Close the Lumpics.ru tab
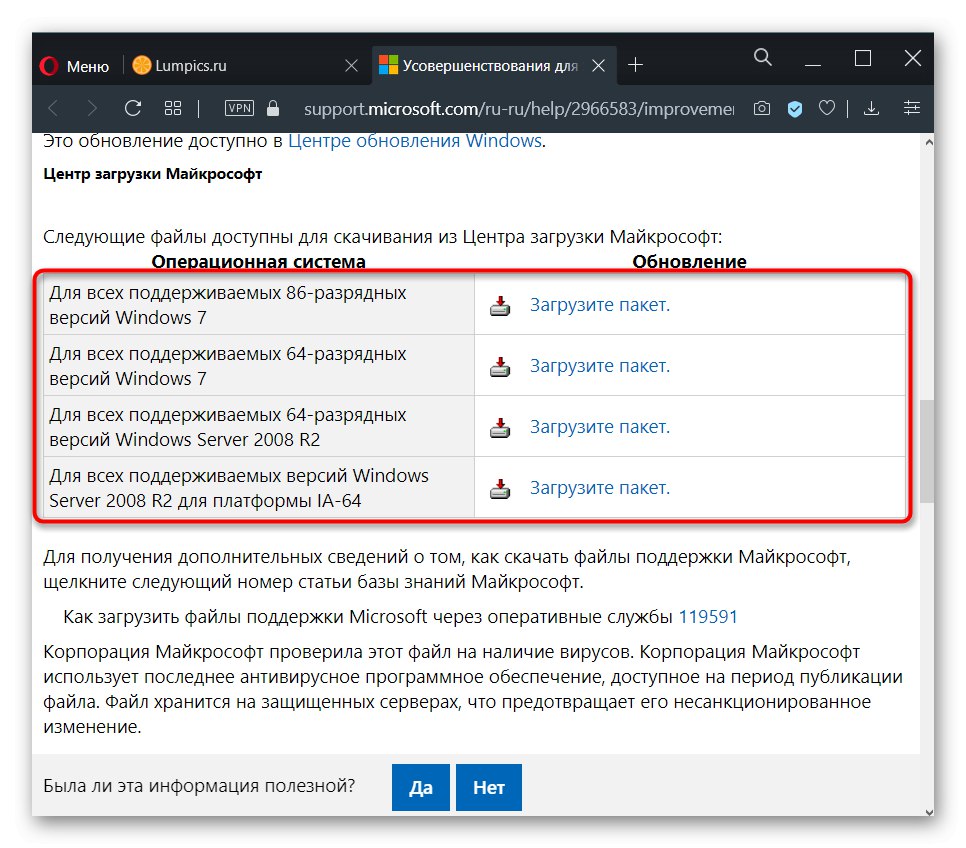966x848 pixels. click(351, 66)
